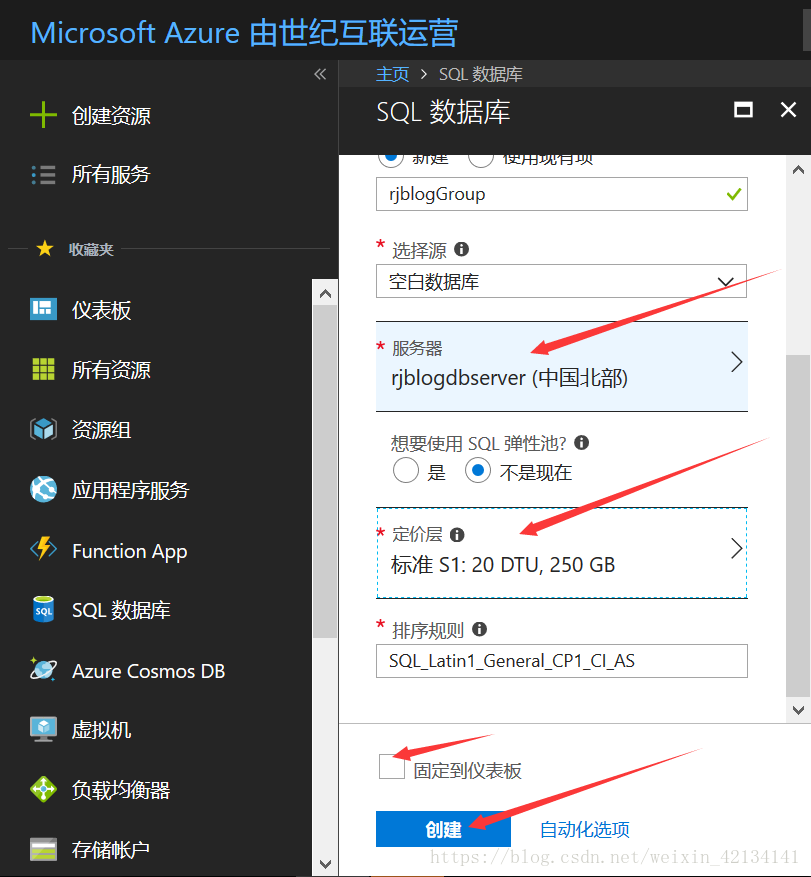Viewport: 811px width, 877px height.
Task: Click scroll-up arrow of sidebar favorites
Action: click(x=325, y=294)
